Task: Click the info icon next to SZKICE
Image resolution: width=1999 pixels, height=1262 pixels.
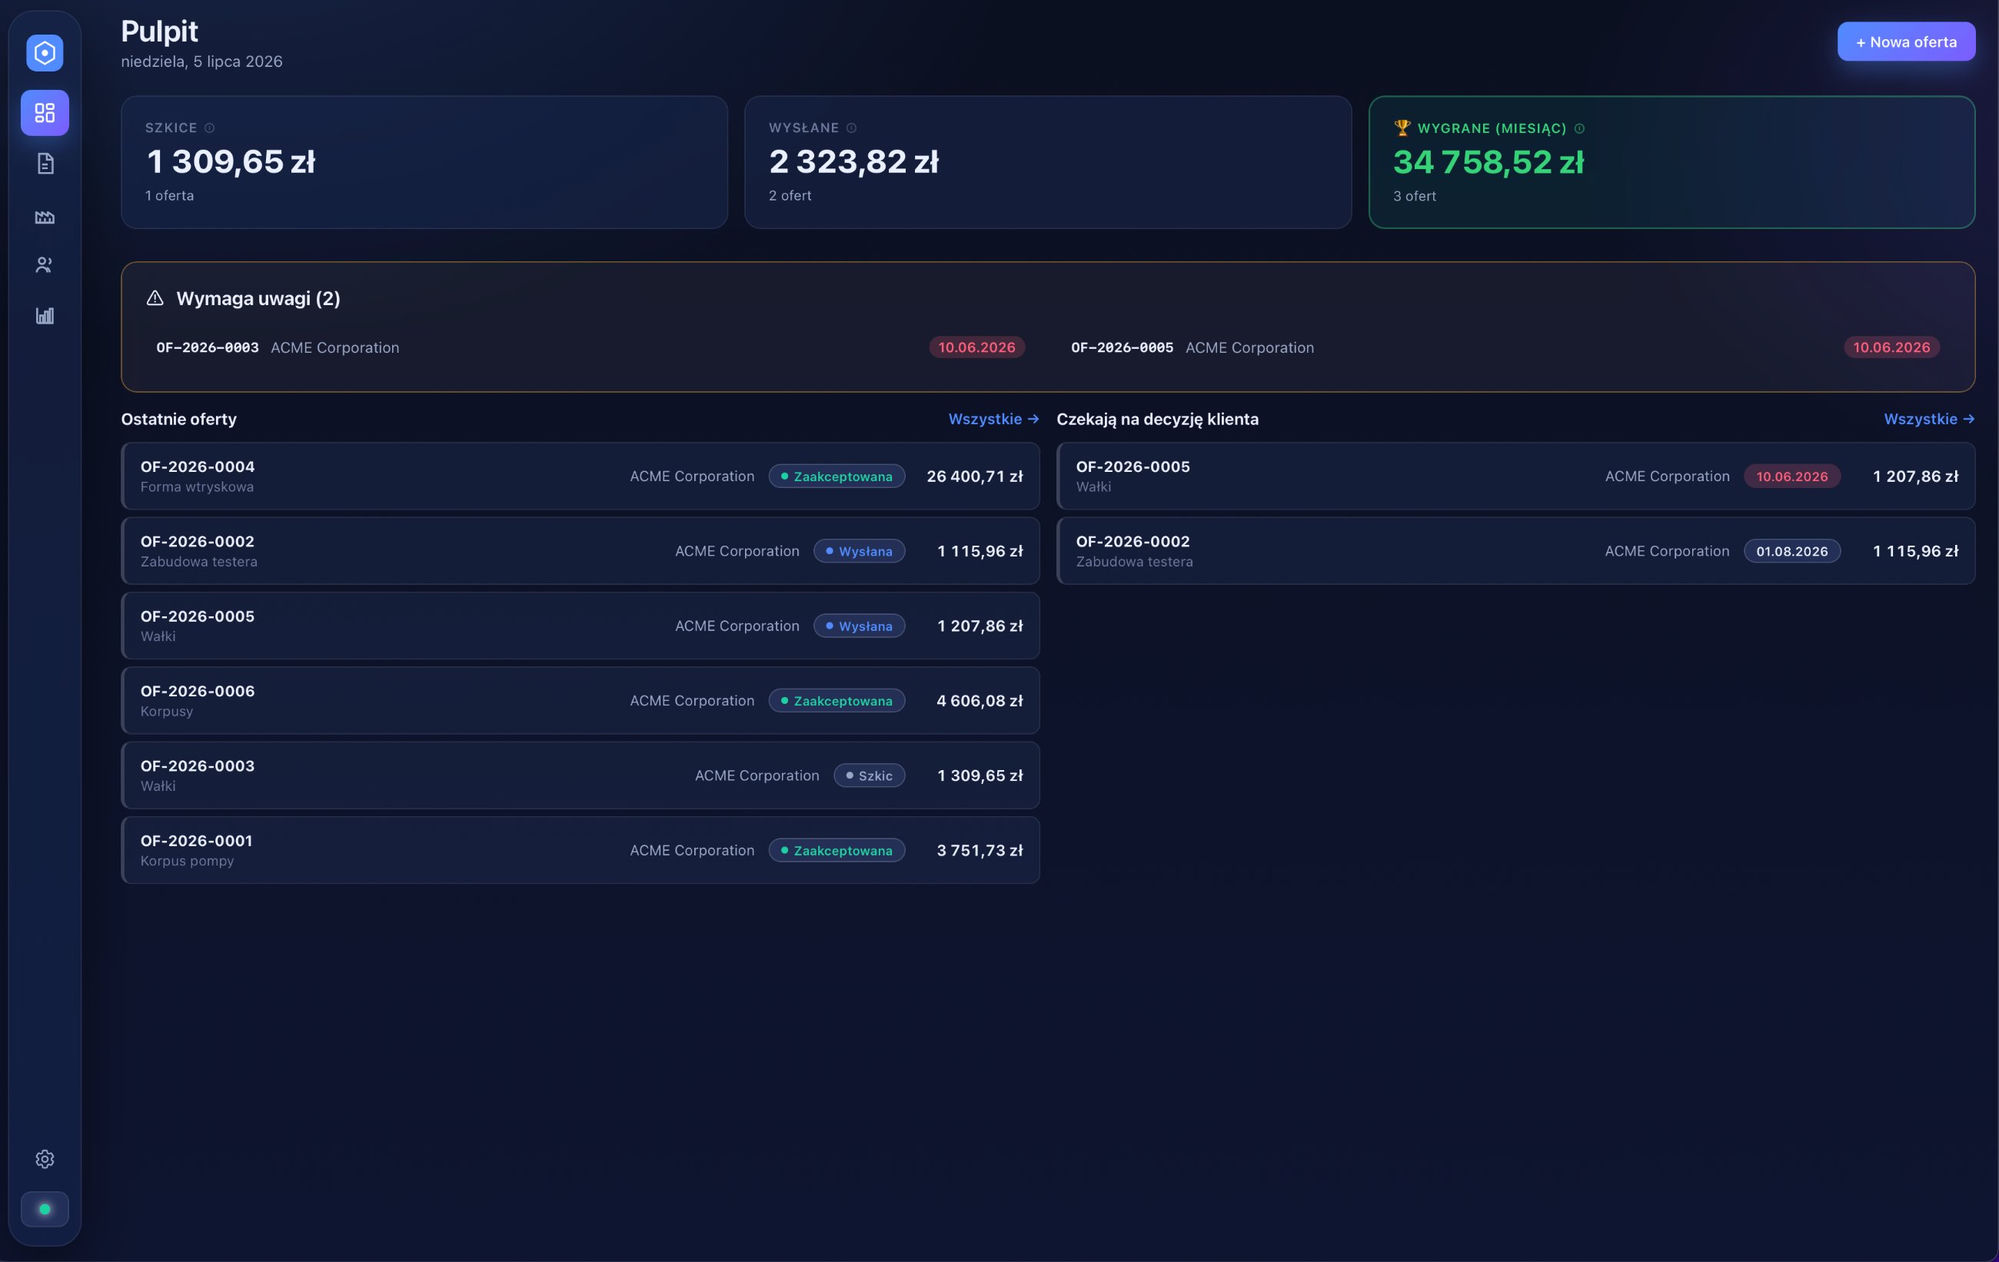Action: 209,128
